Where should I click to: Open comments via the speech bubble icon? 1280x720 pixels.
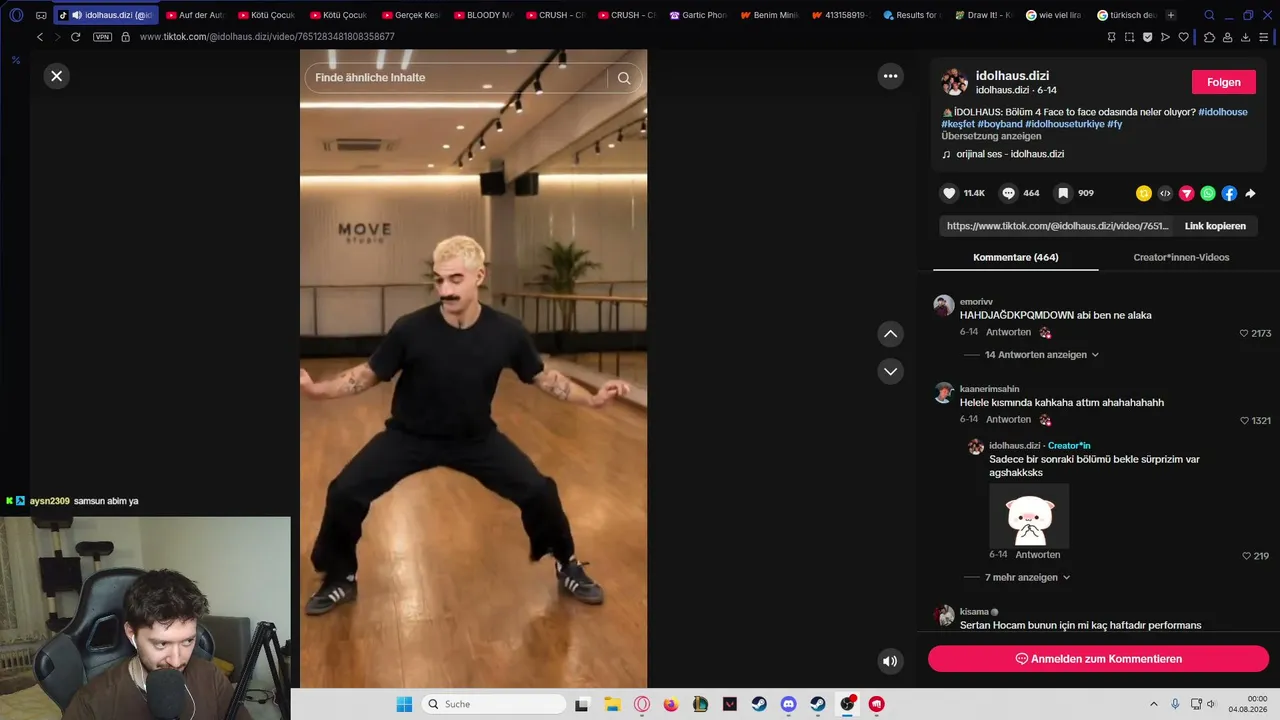[1009, 193]
